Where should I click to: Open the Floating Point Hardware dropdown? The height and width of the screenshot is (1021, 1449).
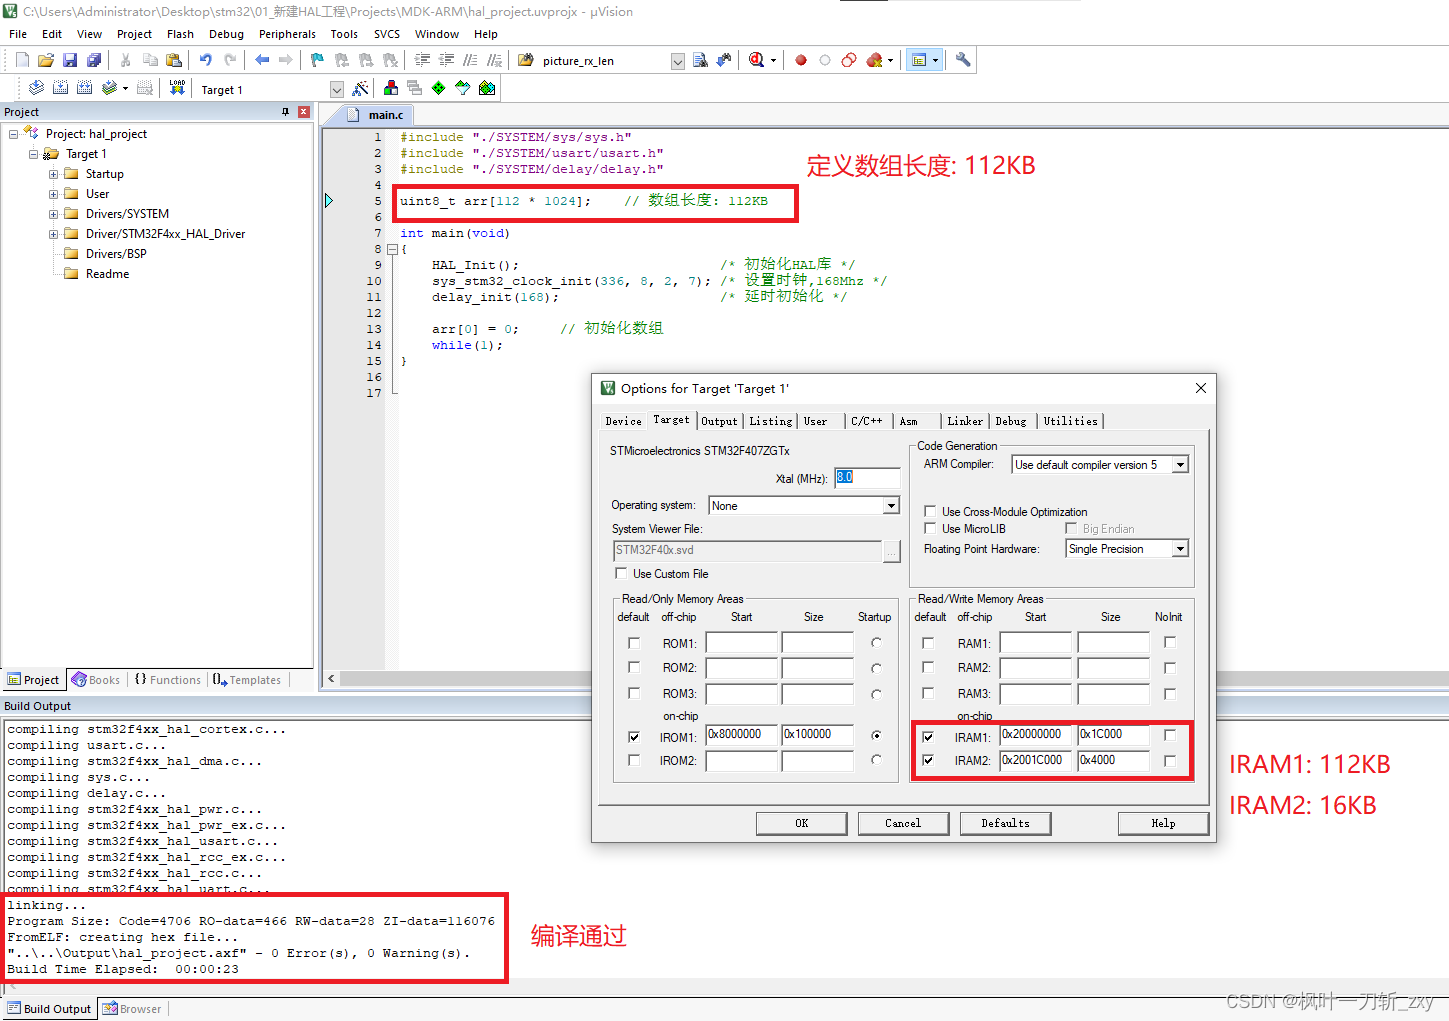pyautogui.click(x=1179, y=548)
